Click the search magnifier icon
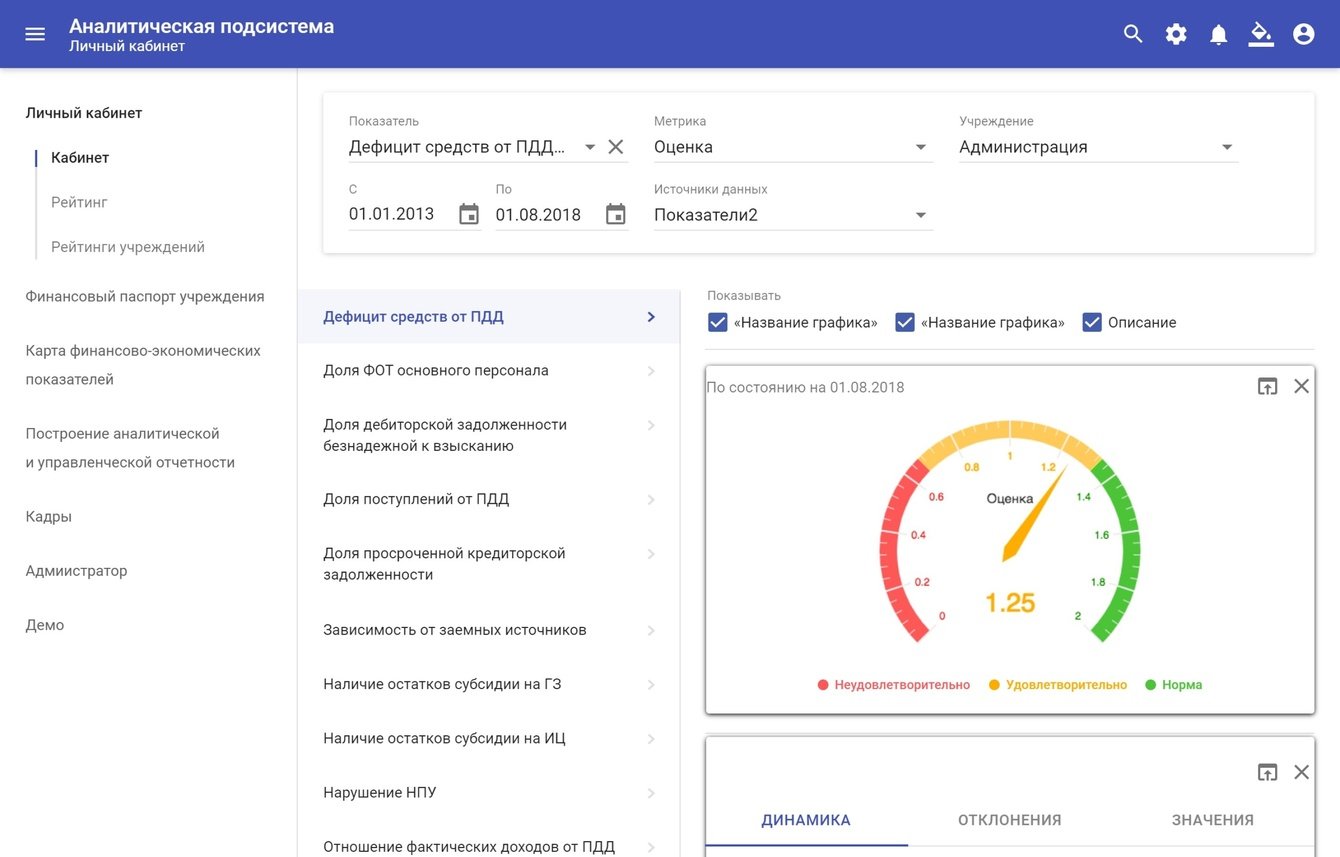Screen dimensions: 1340x857 [x=1133, y=34]
